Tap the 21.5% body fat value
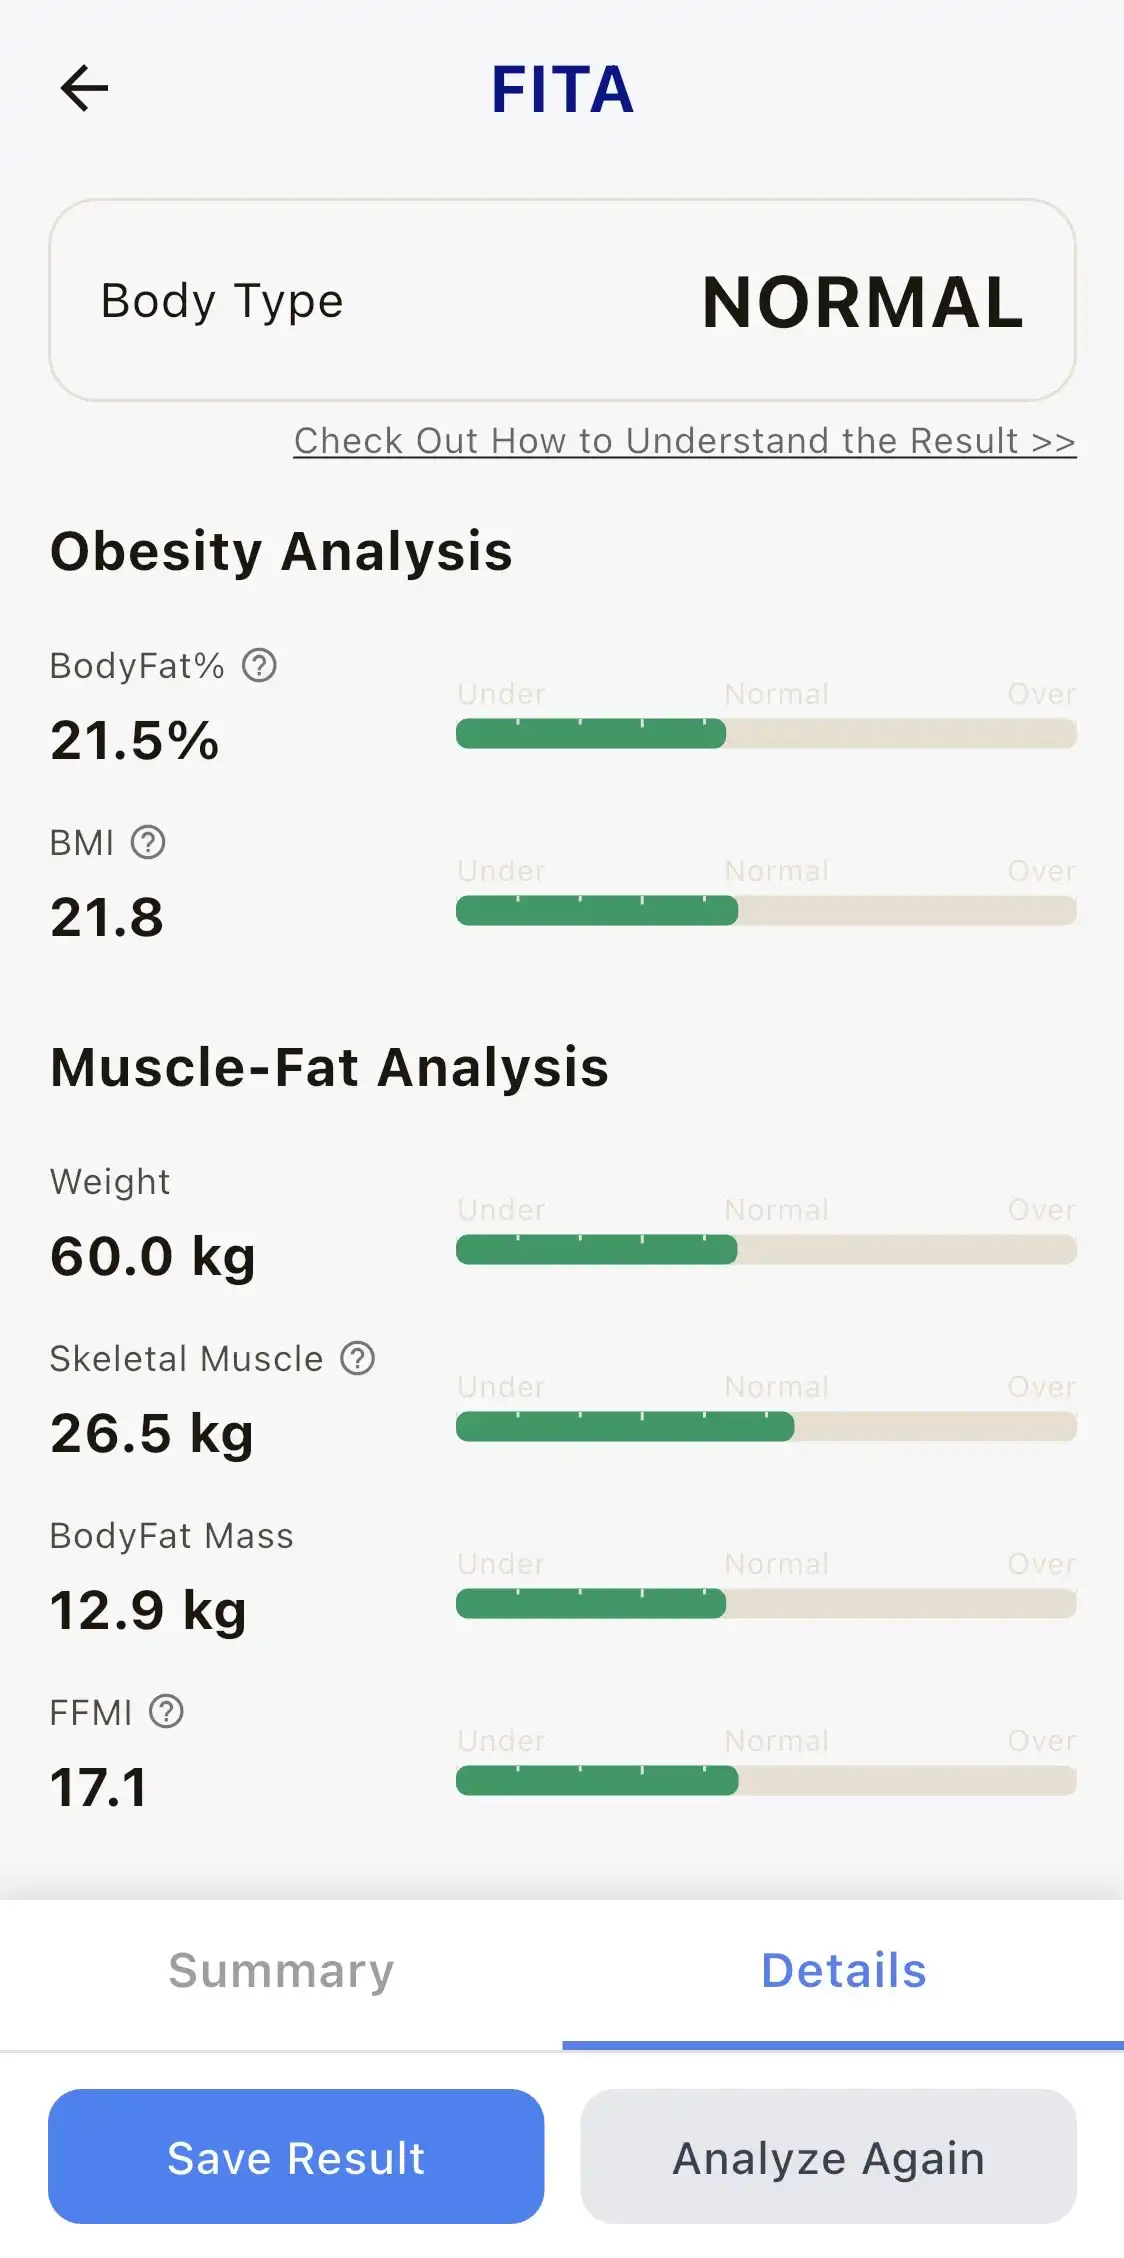Screen dimensions: 1124x2258 (135, 741)
